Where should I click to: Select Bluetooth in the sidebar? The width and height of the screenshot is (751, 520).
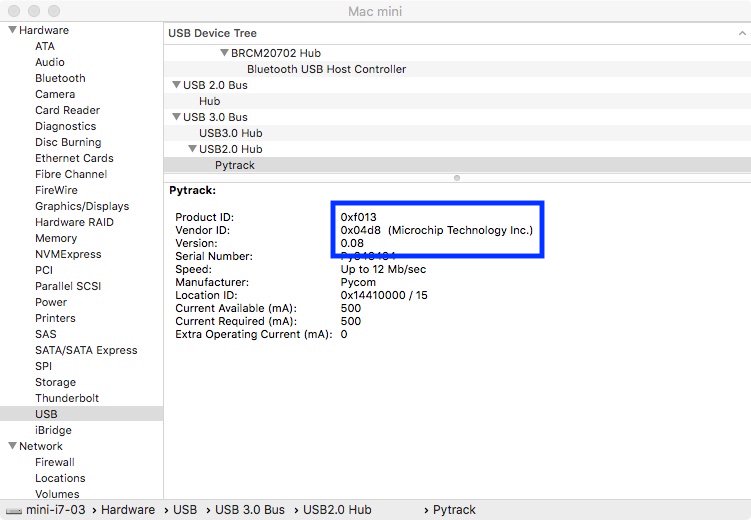point(60,78)
